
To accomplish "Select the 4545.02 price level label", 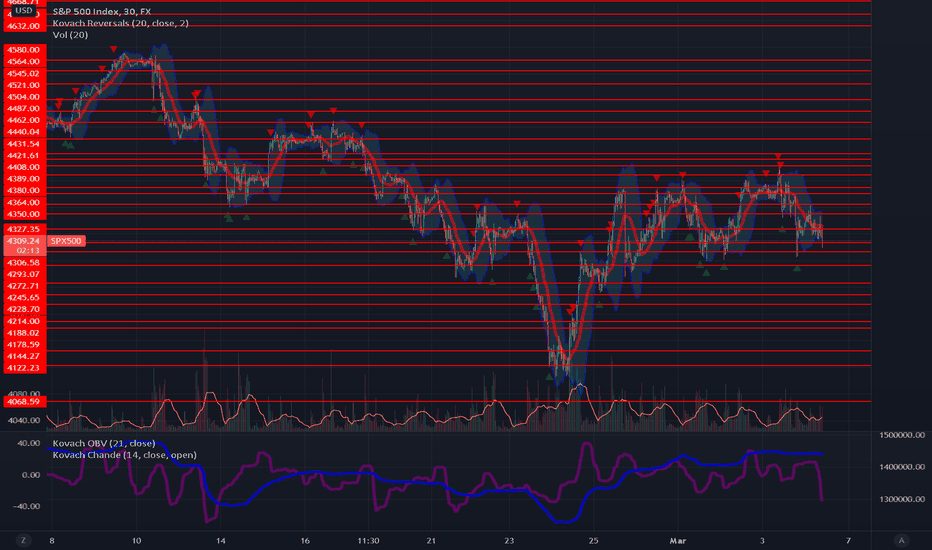I will pyautogui.click(x=24, y=74).
